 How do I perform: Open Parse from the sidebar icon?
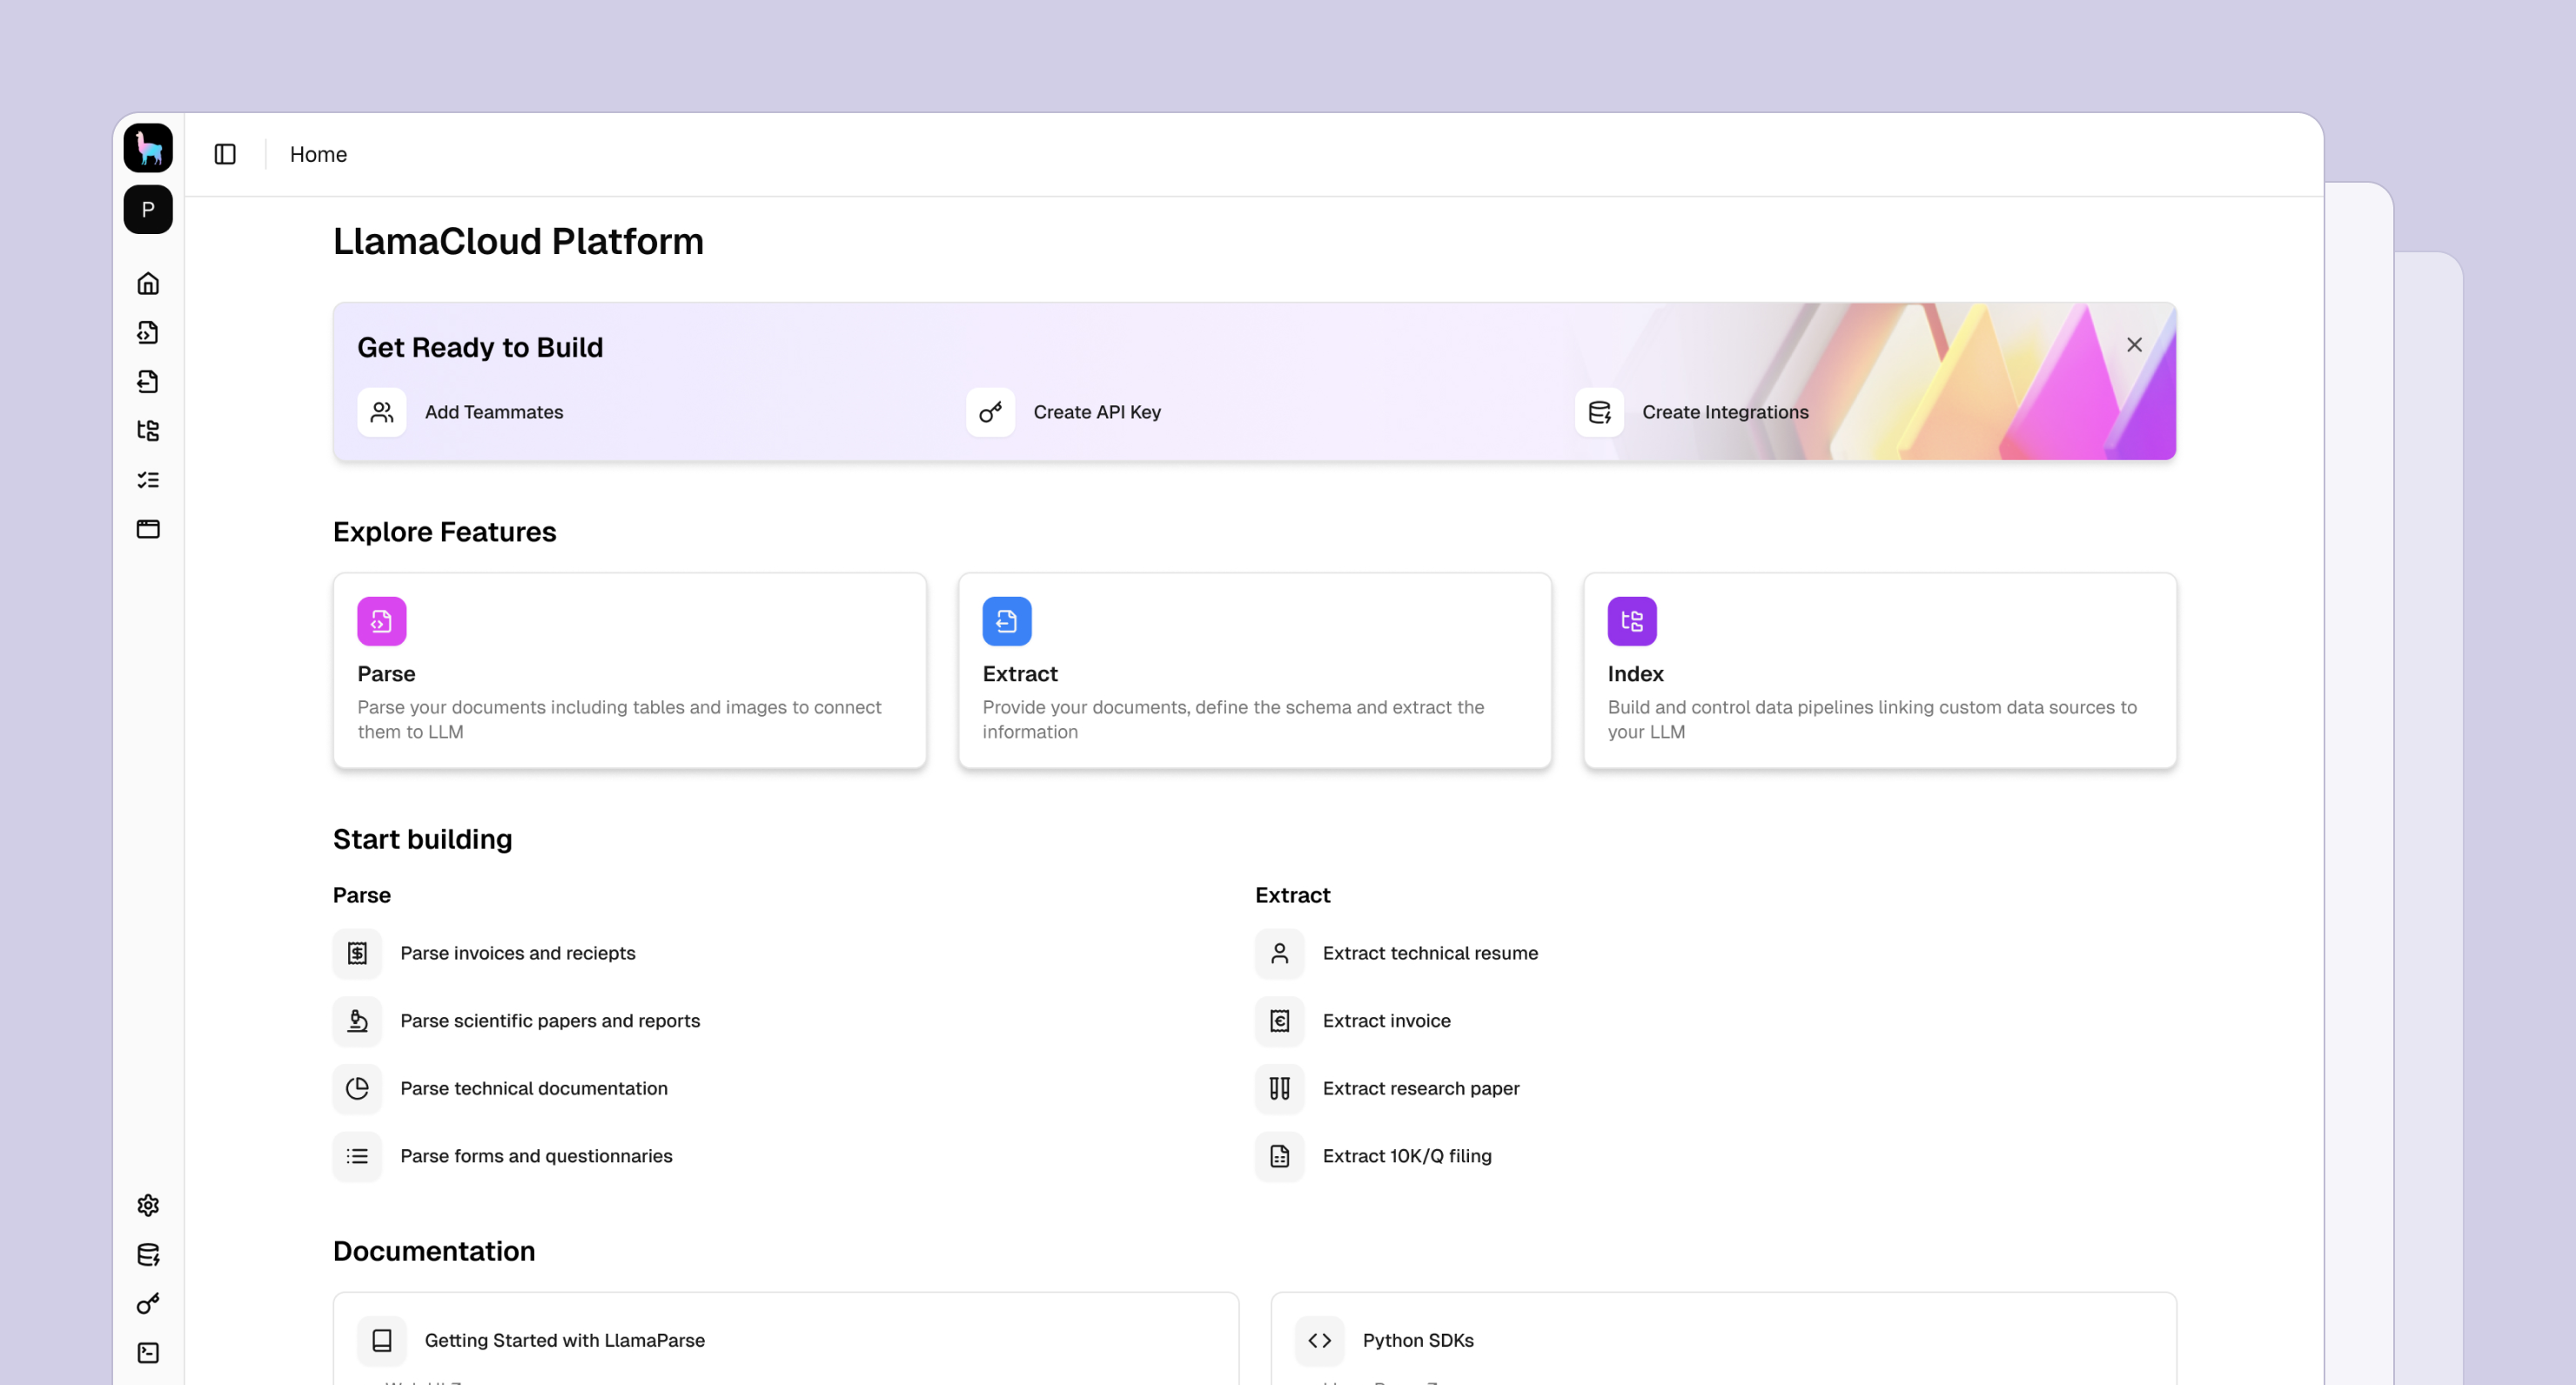point(148,332)
